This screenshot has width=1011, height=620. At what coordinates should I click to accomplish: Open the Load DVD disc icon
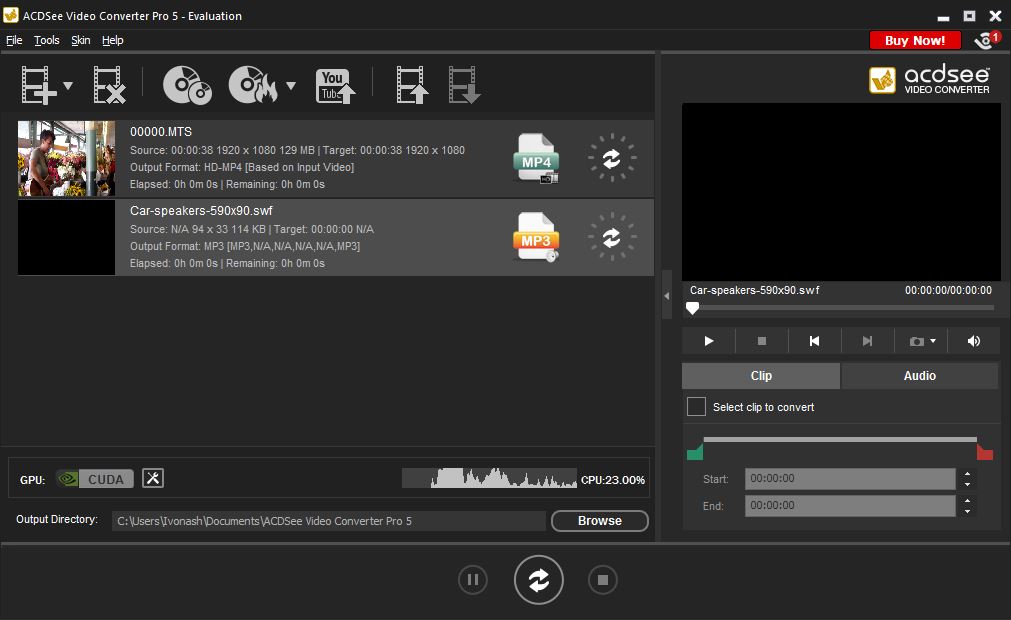click(185, 86)
